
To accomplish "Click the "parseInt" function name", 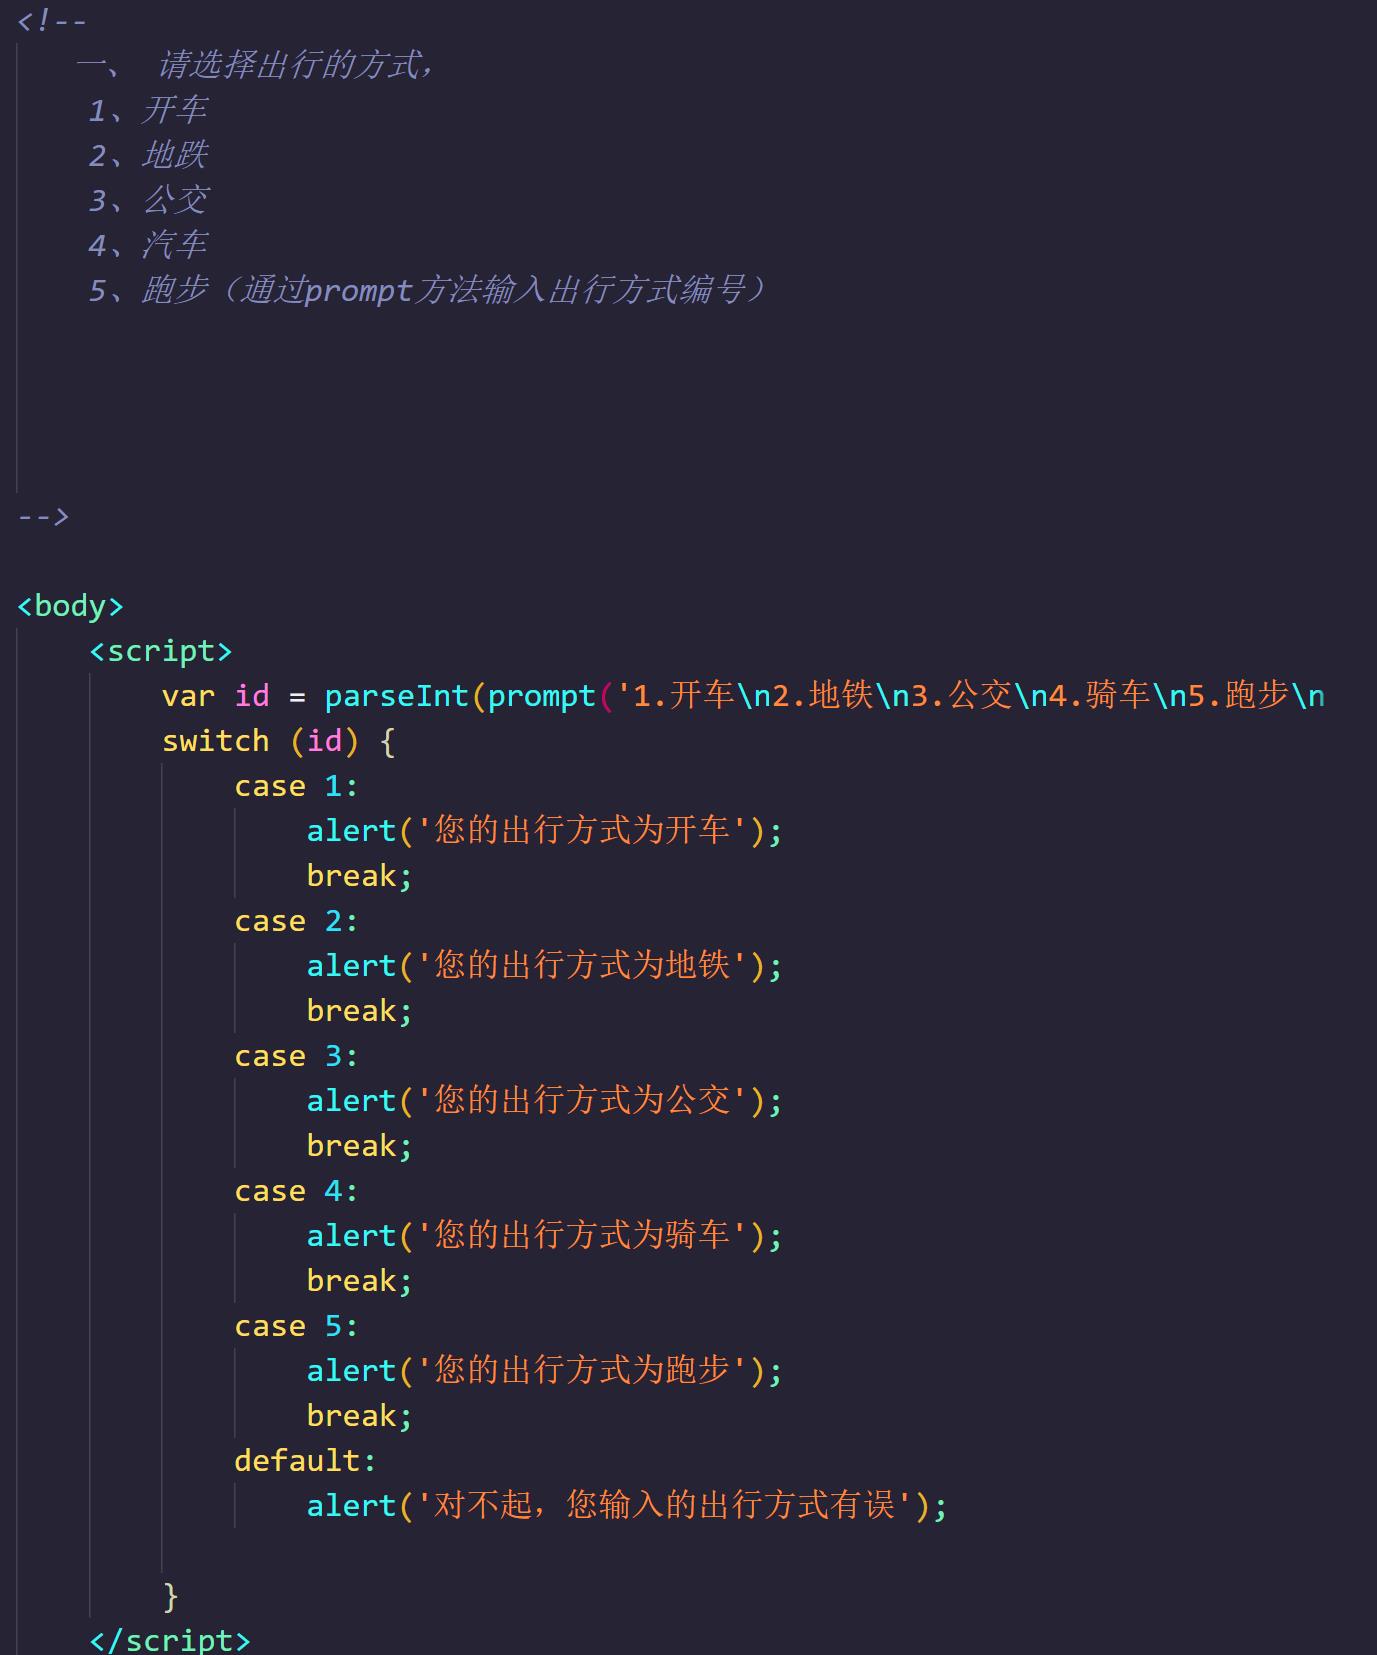I will click(397, 696).
